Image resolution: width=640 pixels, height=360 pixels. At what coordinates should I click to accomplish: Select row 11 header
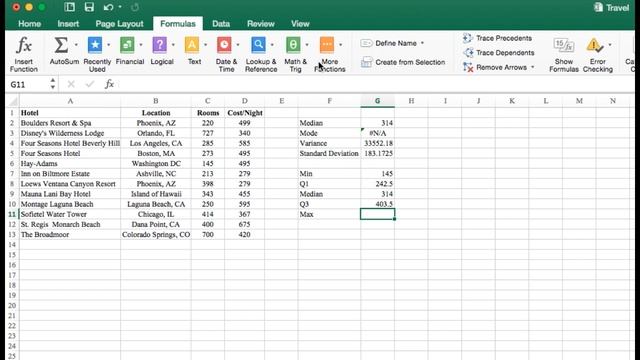point(12,214)
